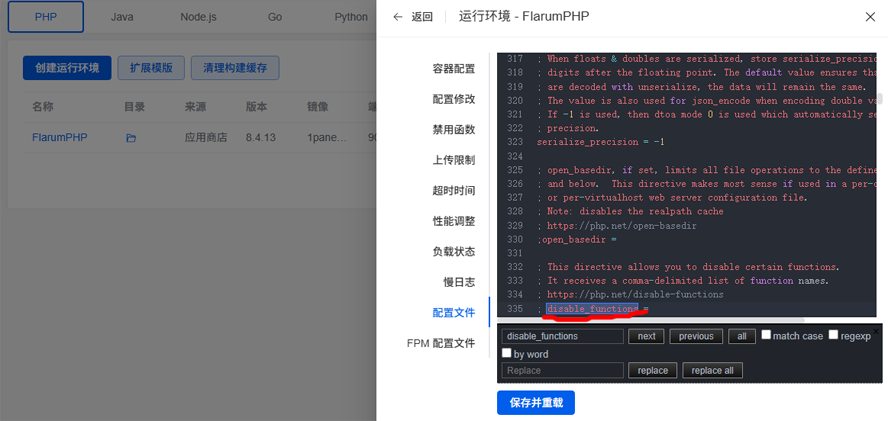Jump to previous search match
This screenshot has height=421, width=888.
click(x=696, y=337)
